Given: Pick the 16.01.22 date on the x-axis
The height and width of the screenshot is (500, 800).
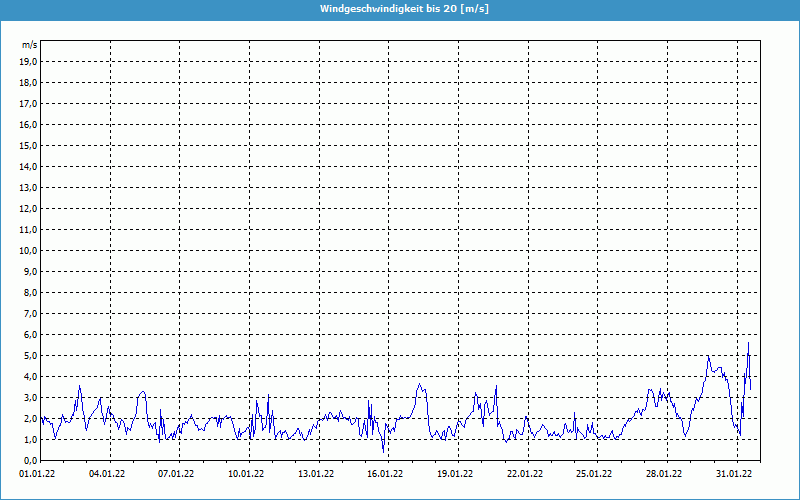Looking at the screenshot, I should click(x=386, y=475).
